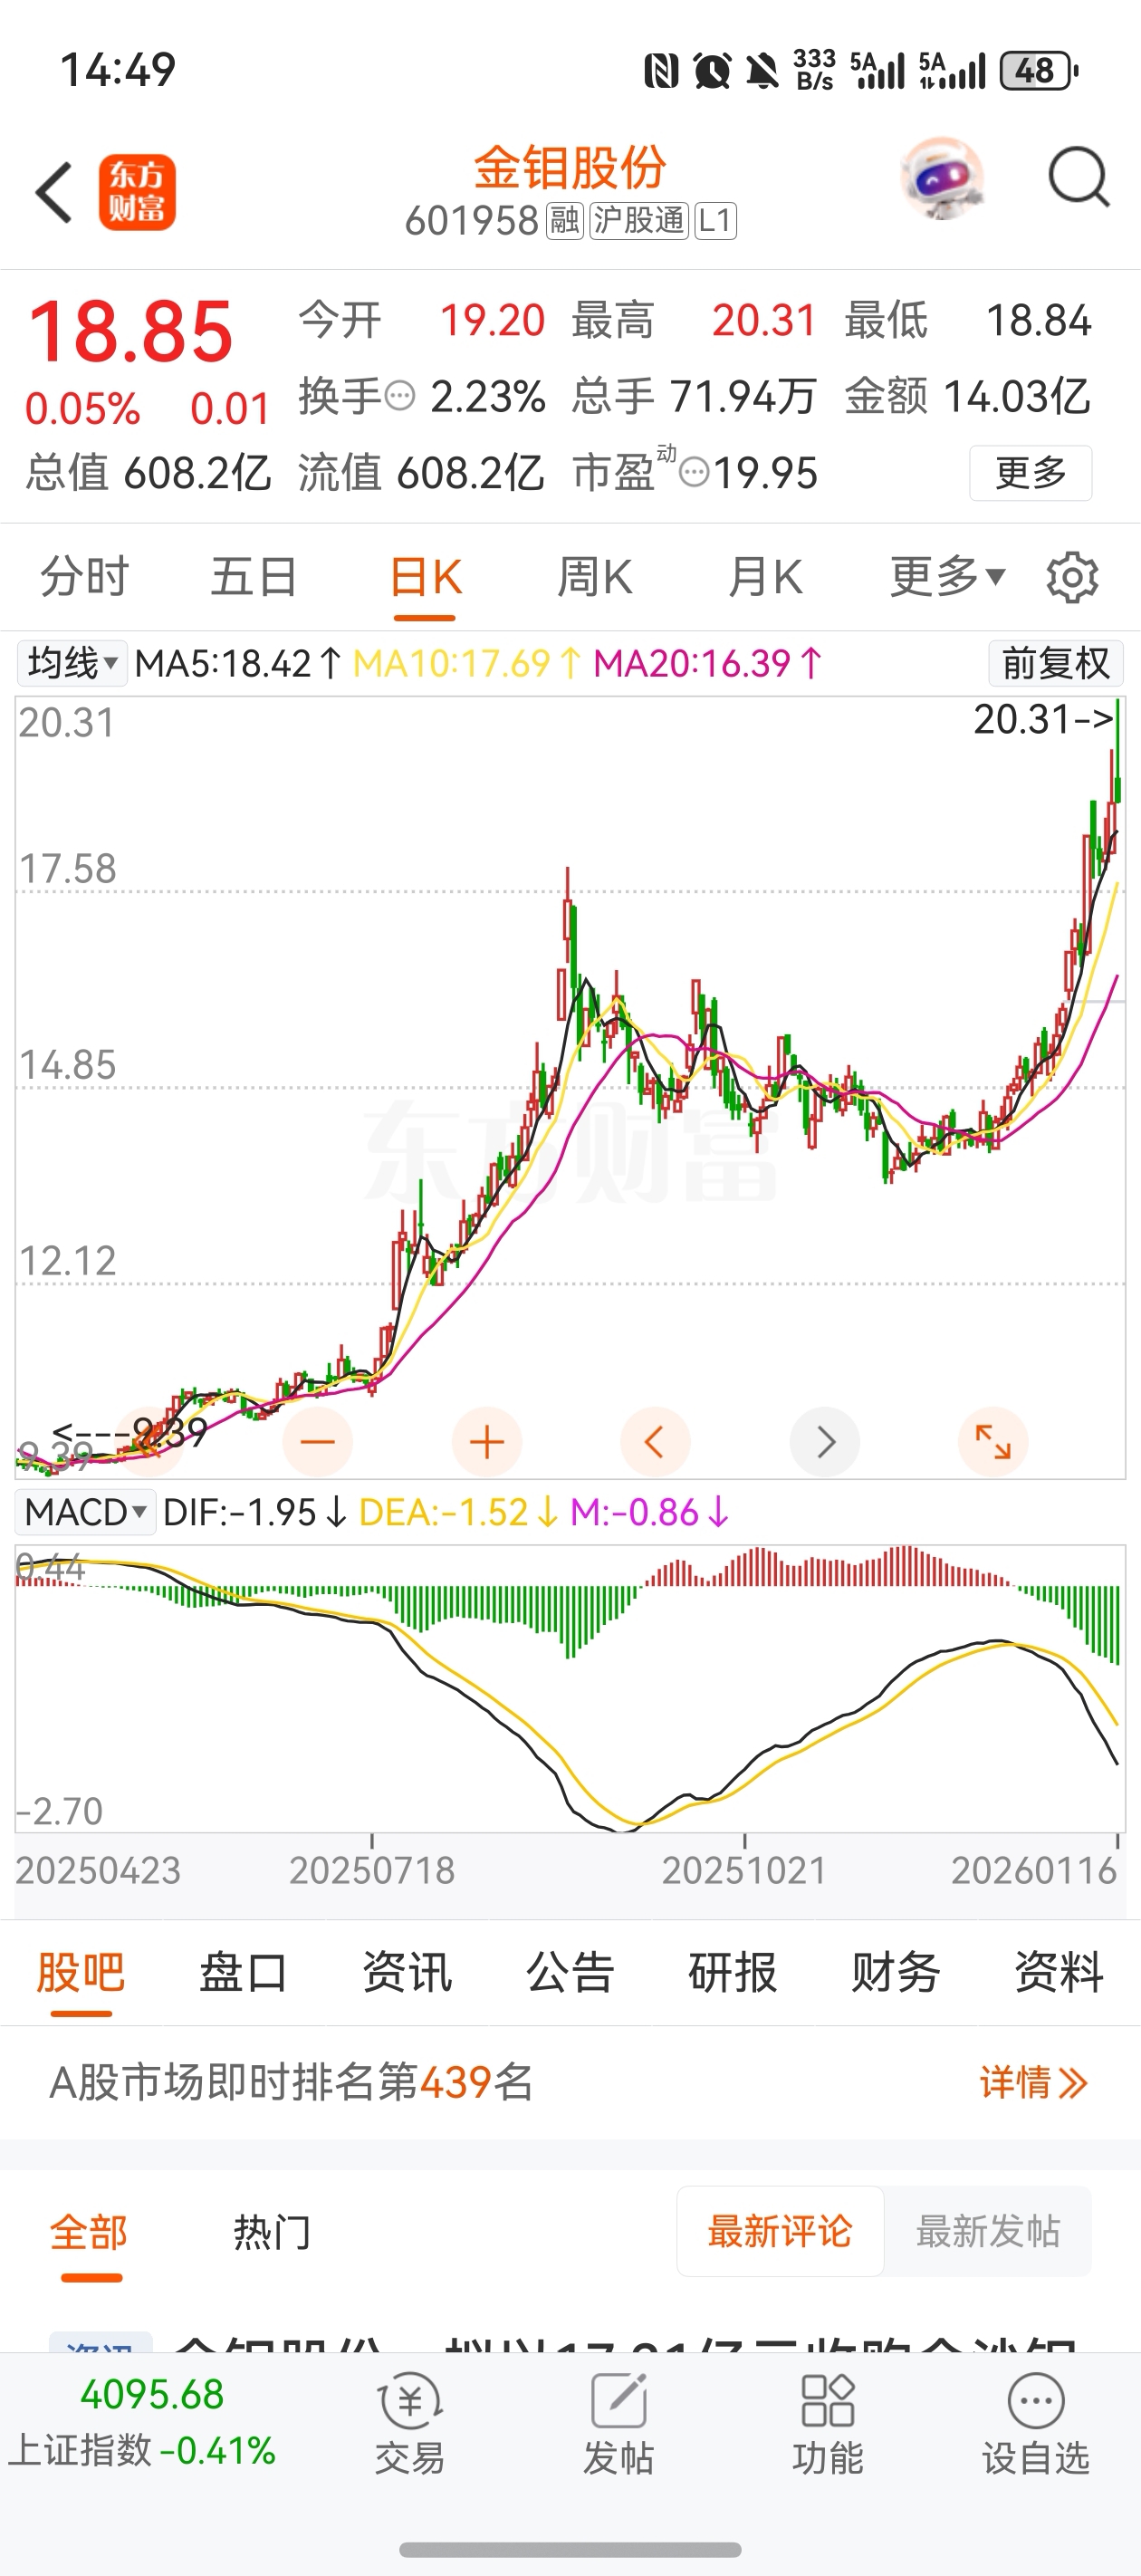Open the 公告 tab
This screenshot has width=1141, height=2576.
[x=570, y=1972]
